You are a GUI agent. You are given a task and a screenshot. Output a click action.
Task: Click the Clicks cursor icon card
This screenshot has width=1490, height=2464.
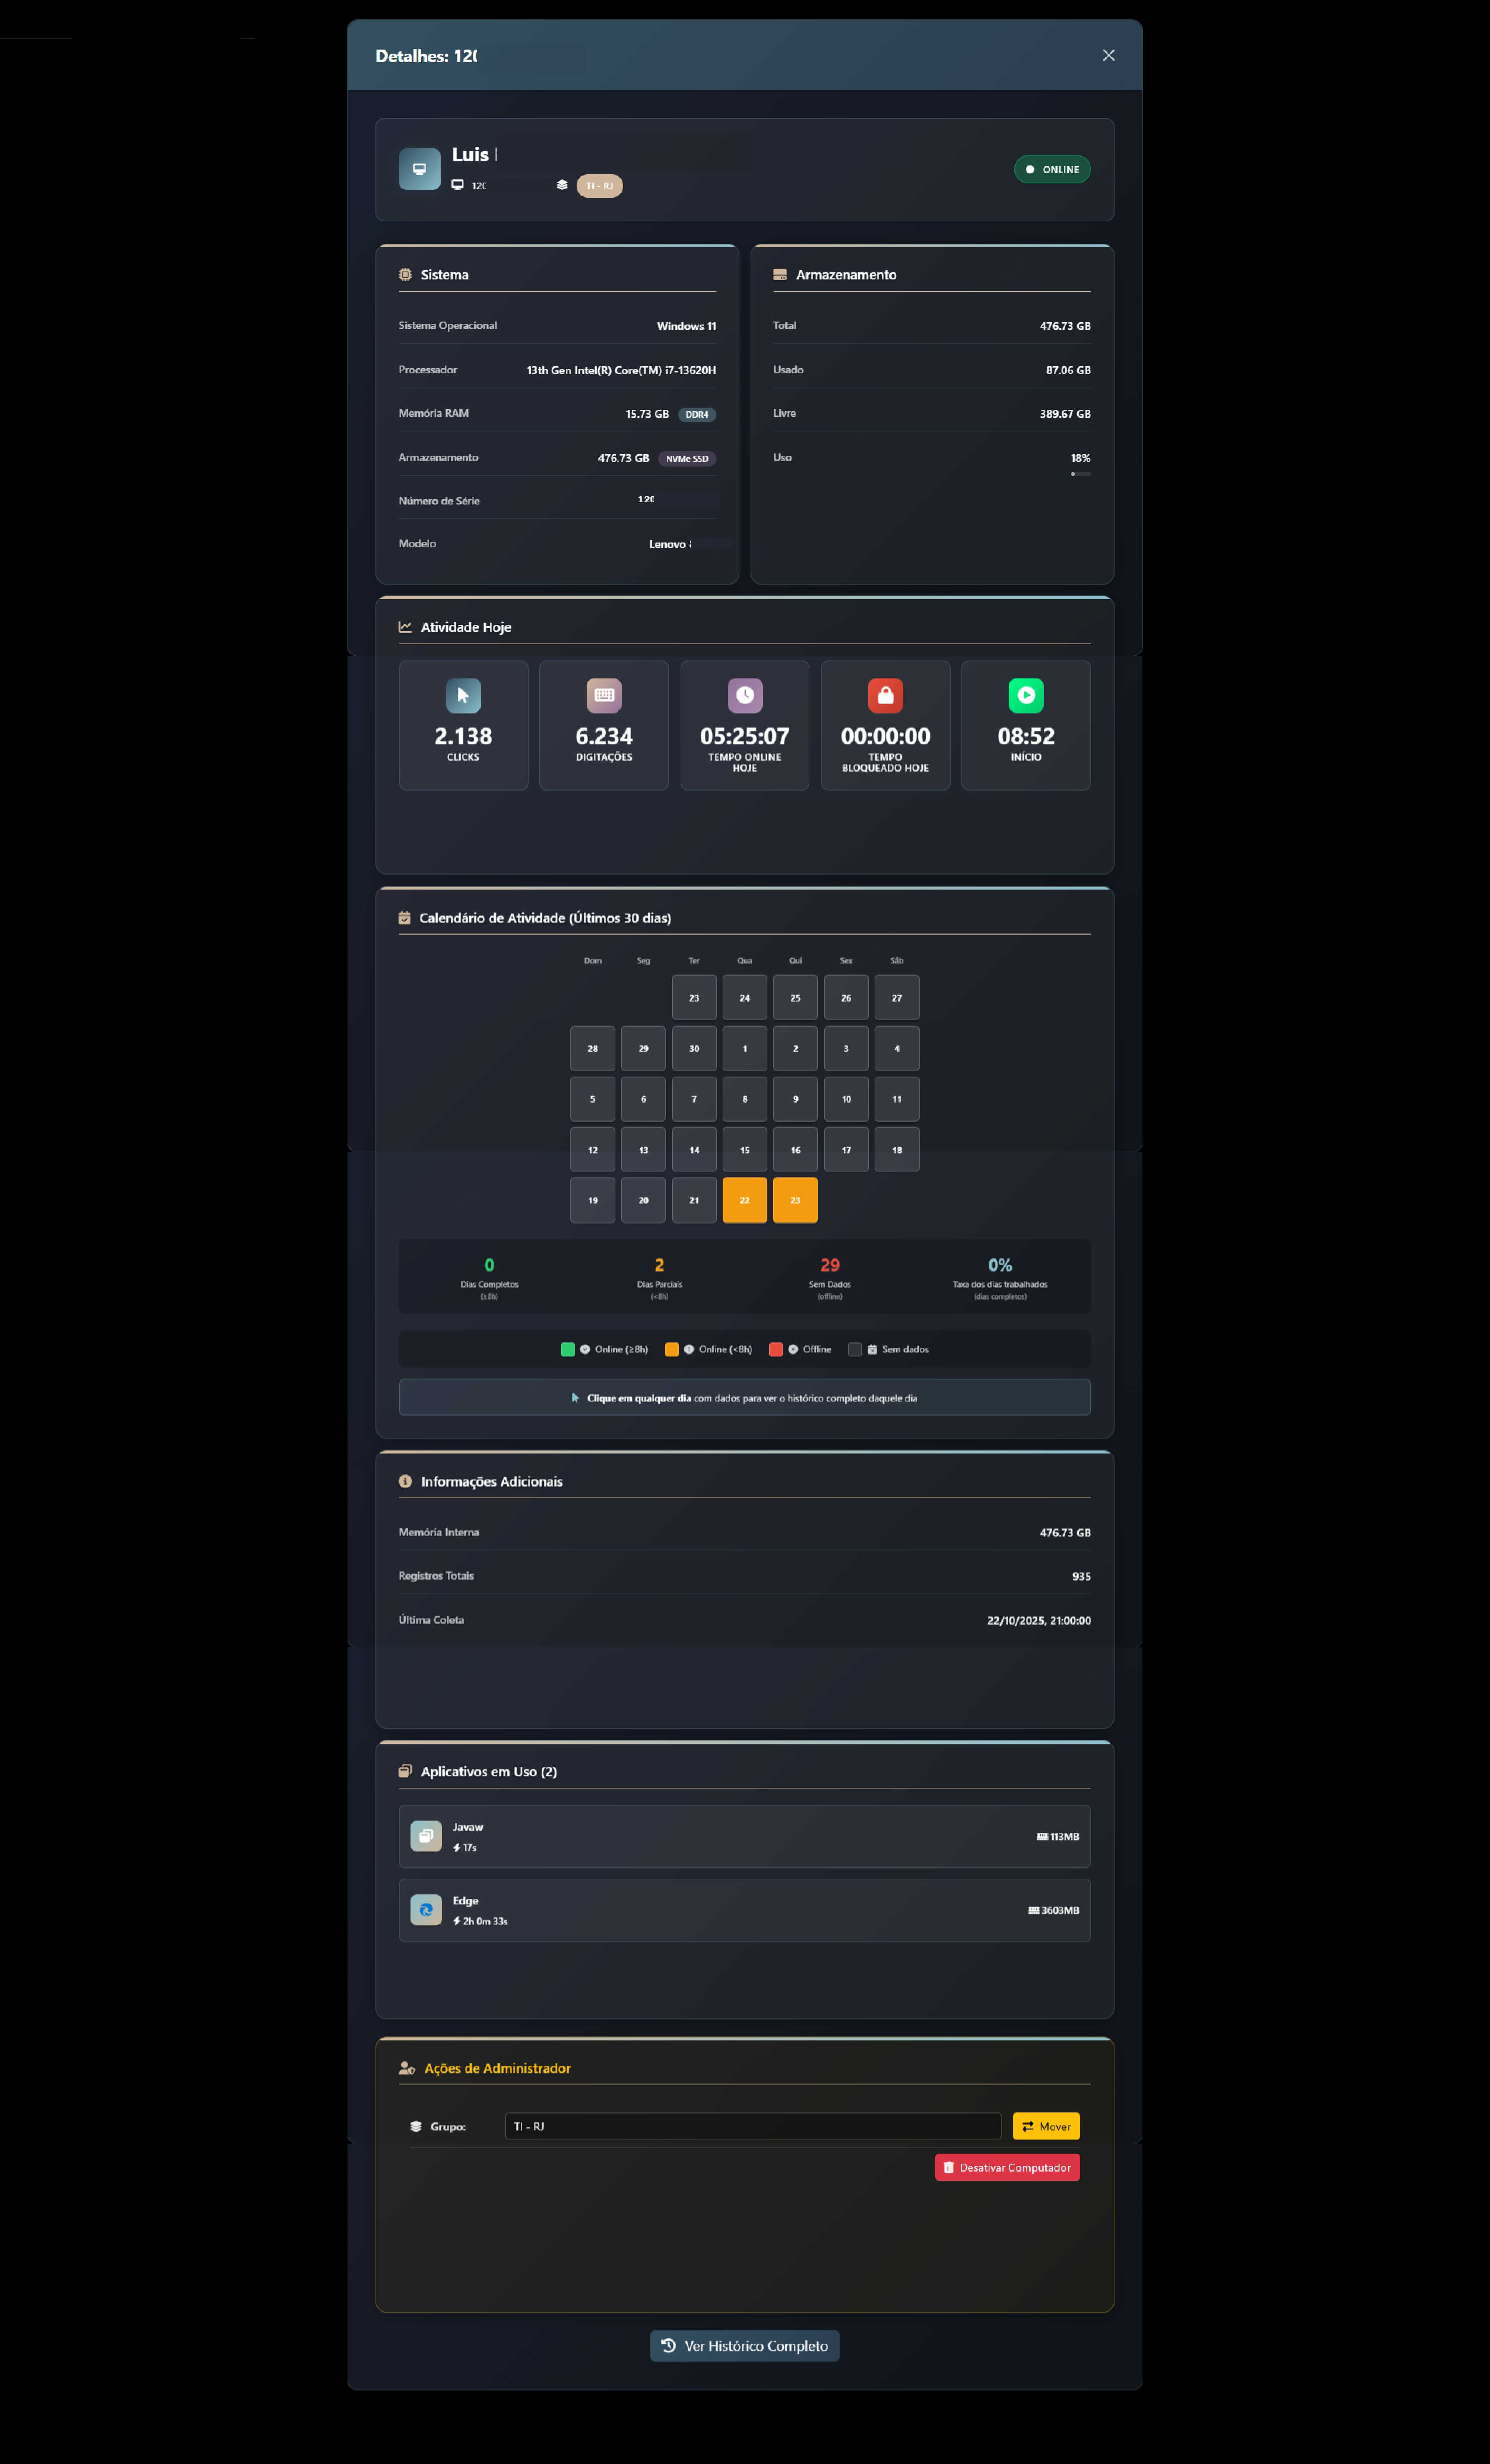463,695
